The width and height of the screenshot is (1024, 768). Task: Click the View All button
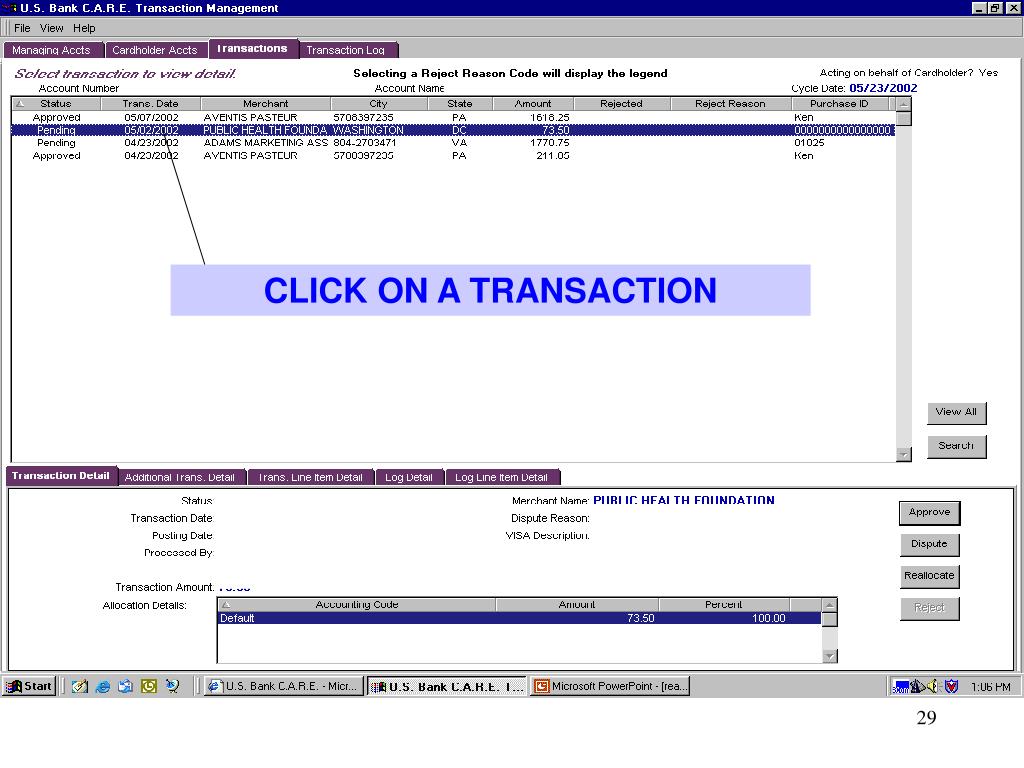(956, 412)
